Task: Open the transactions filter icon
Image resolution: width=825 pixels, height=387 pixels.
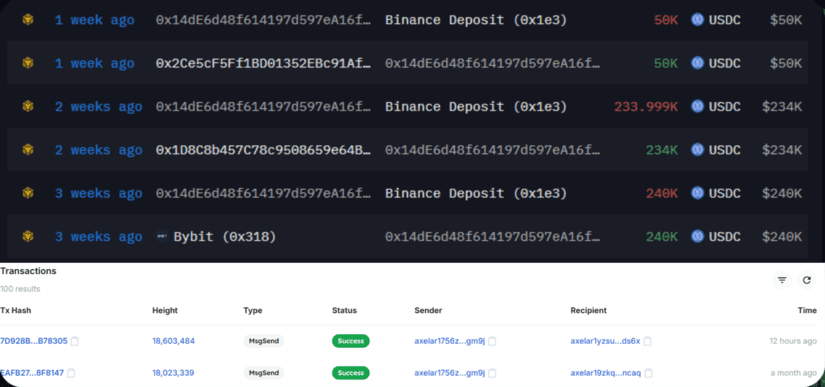Action: tap(782, 280)
